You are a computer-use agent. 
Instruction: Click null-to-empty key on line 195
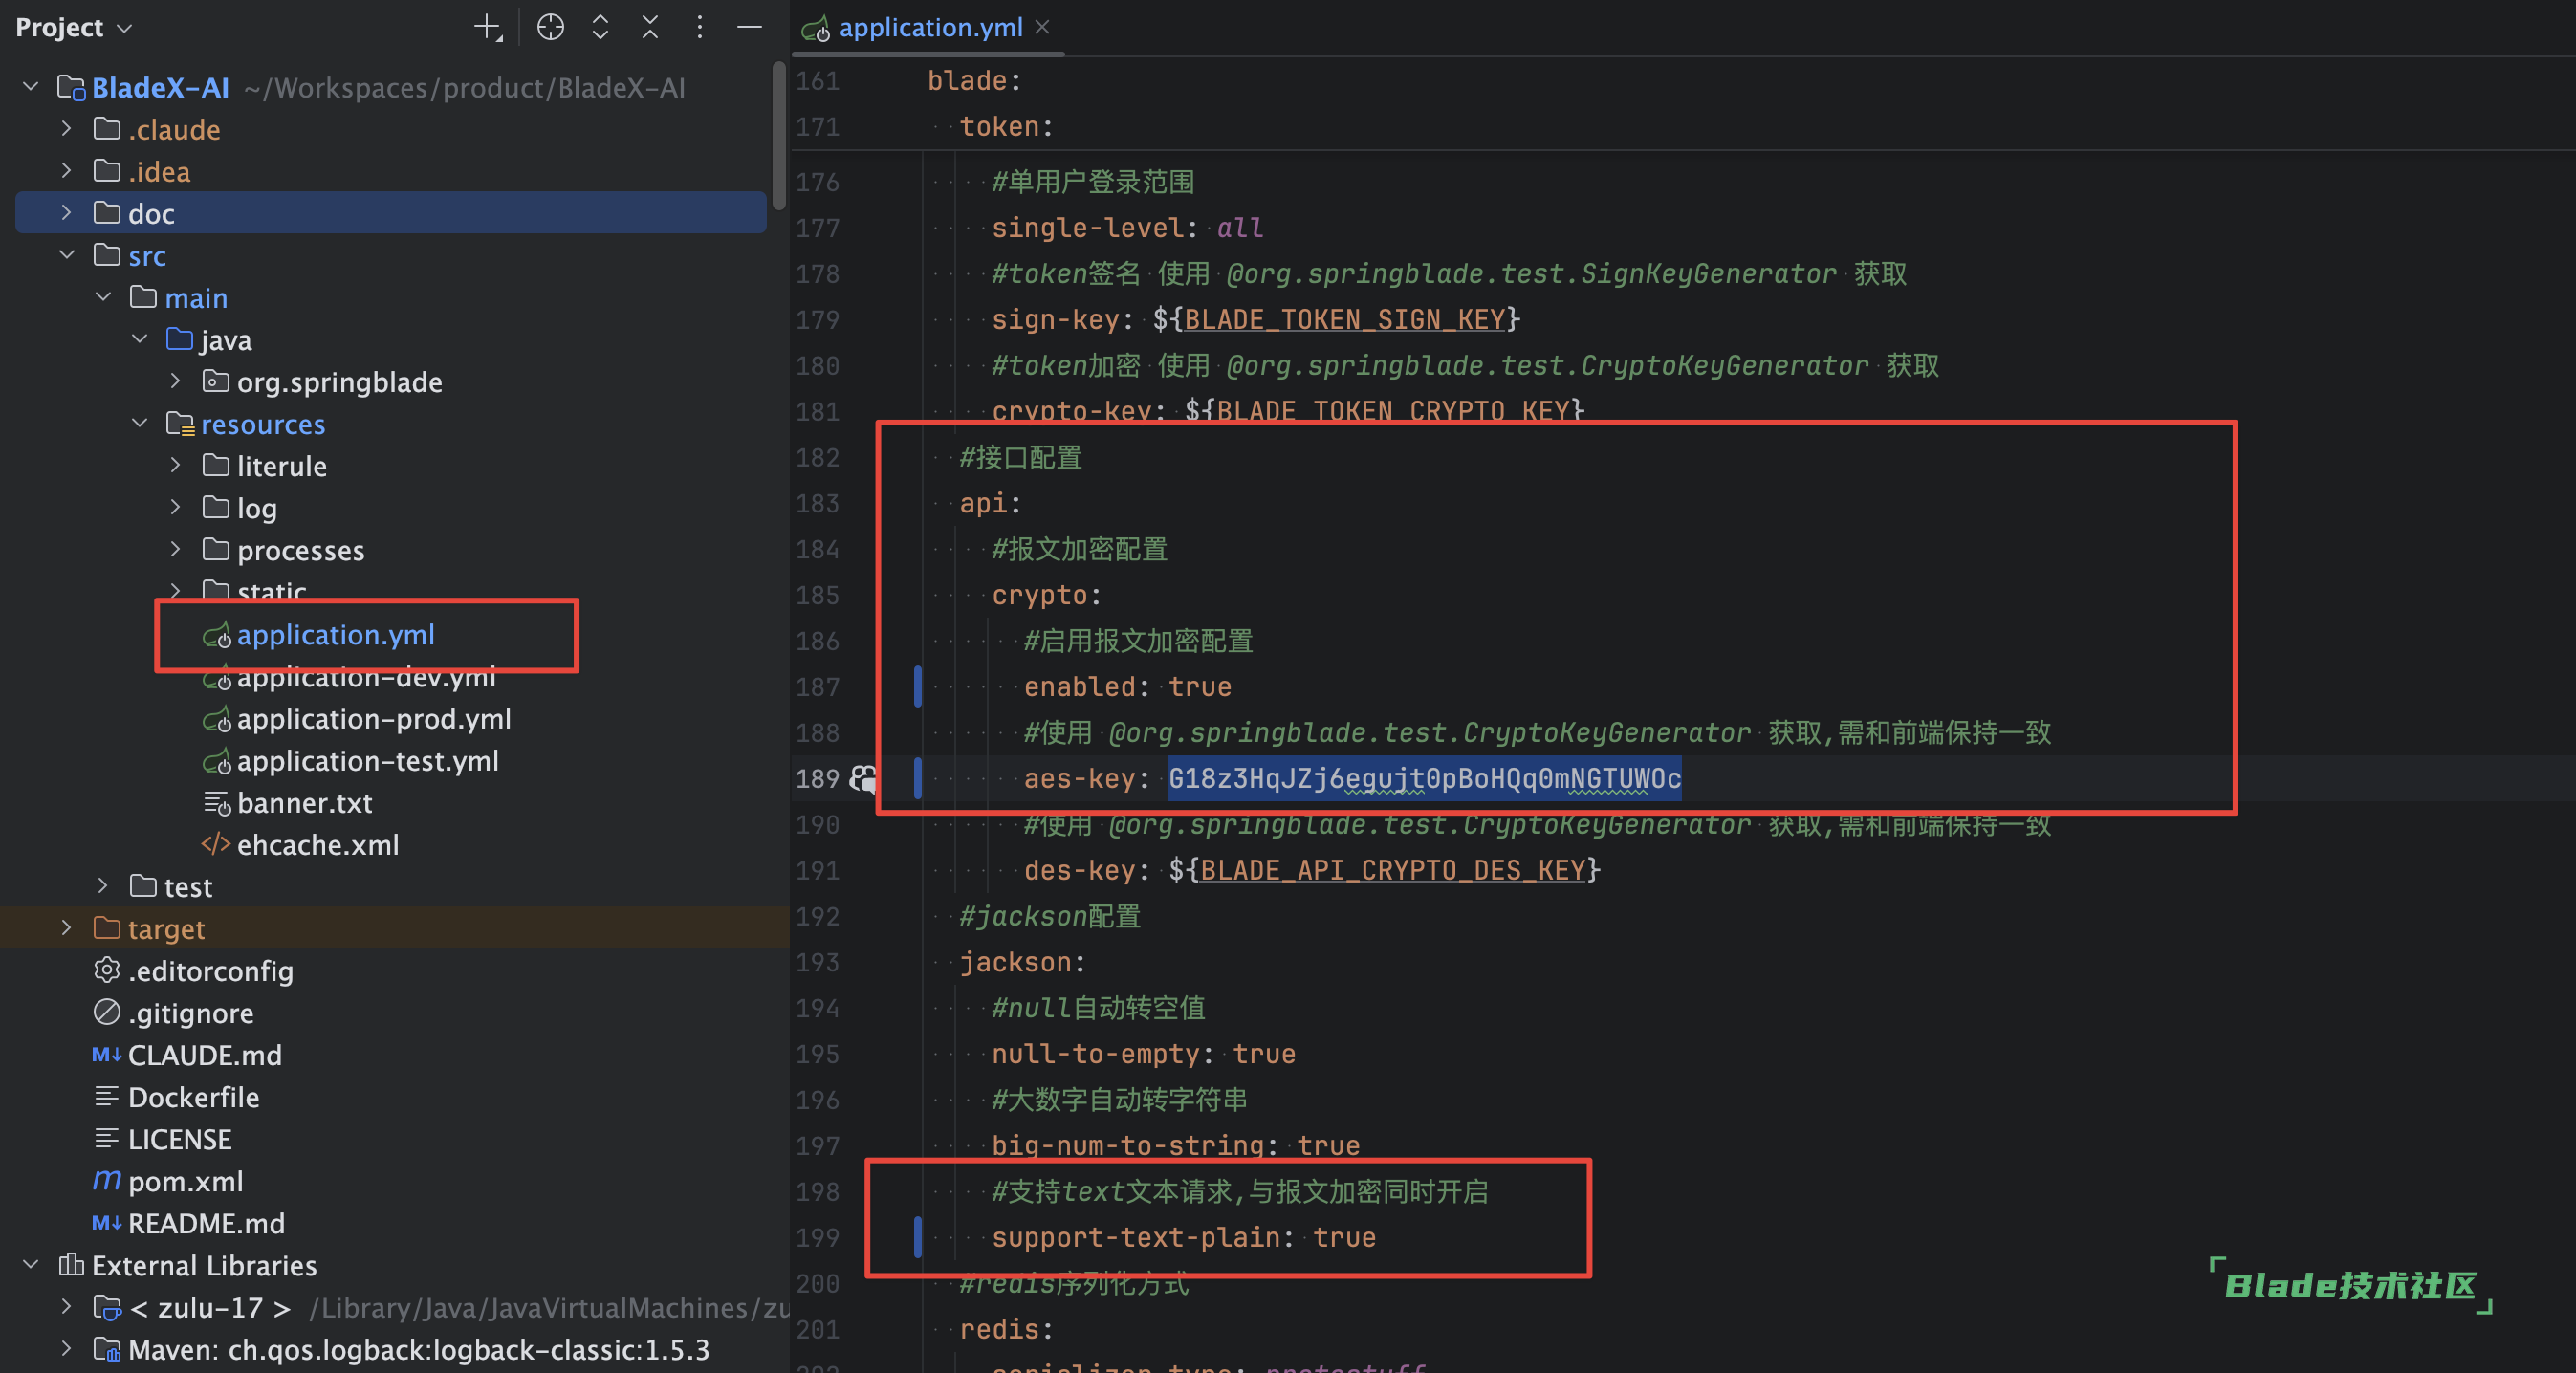pos(1095,1054)
